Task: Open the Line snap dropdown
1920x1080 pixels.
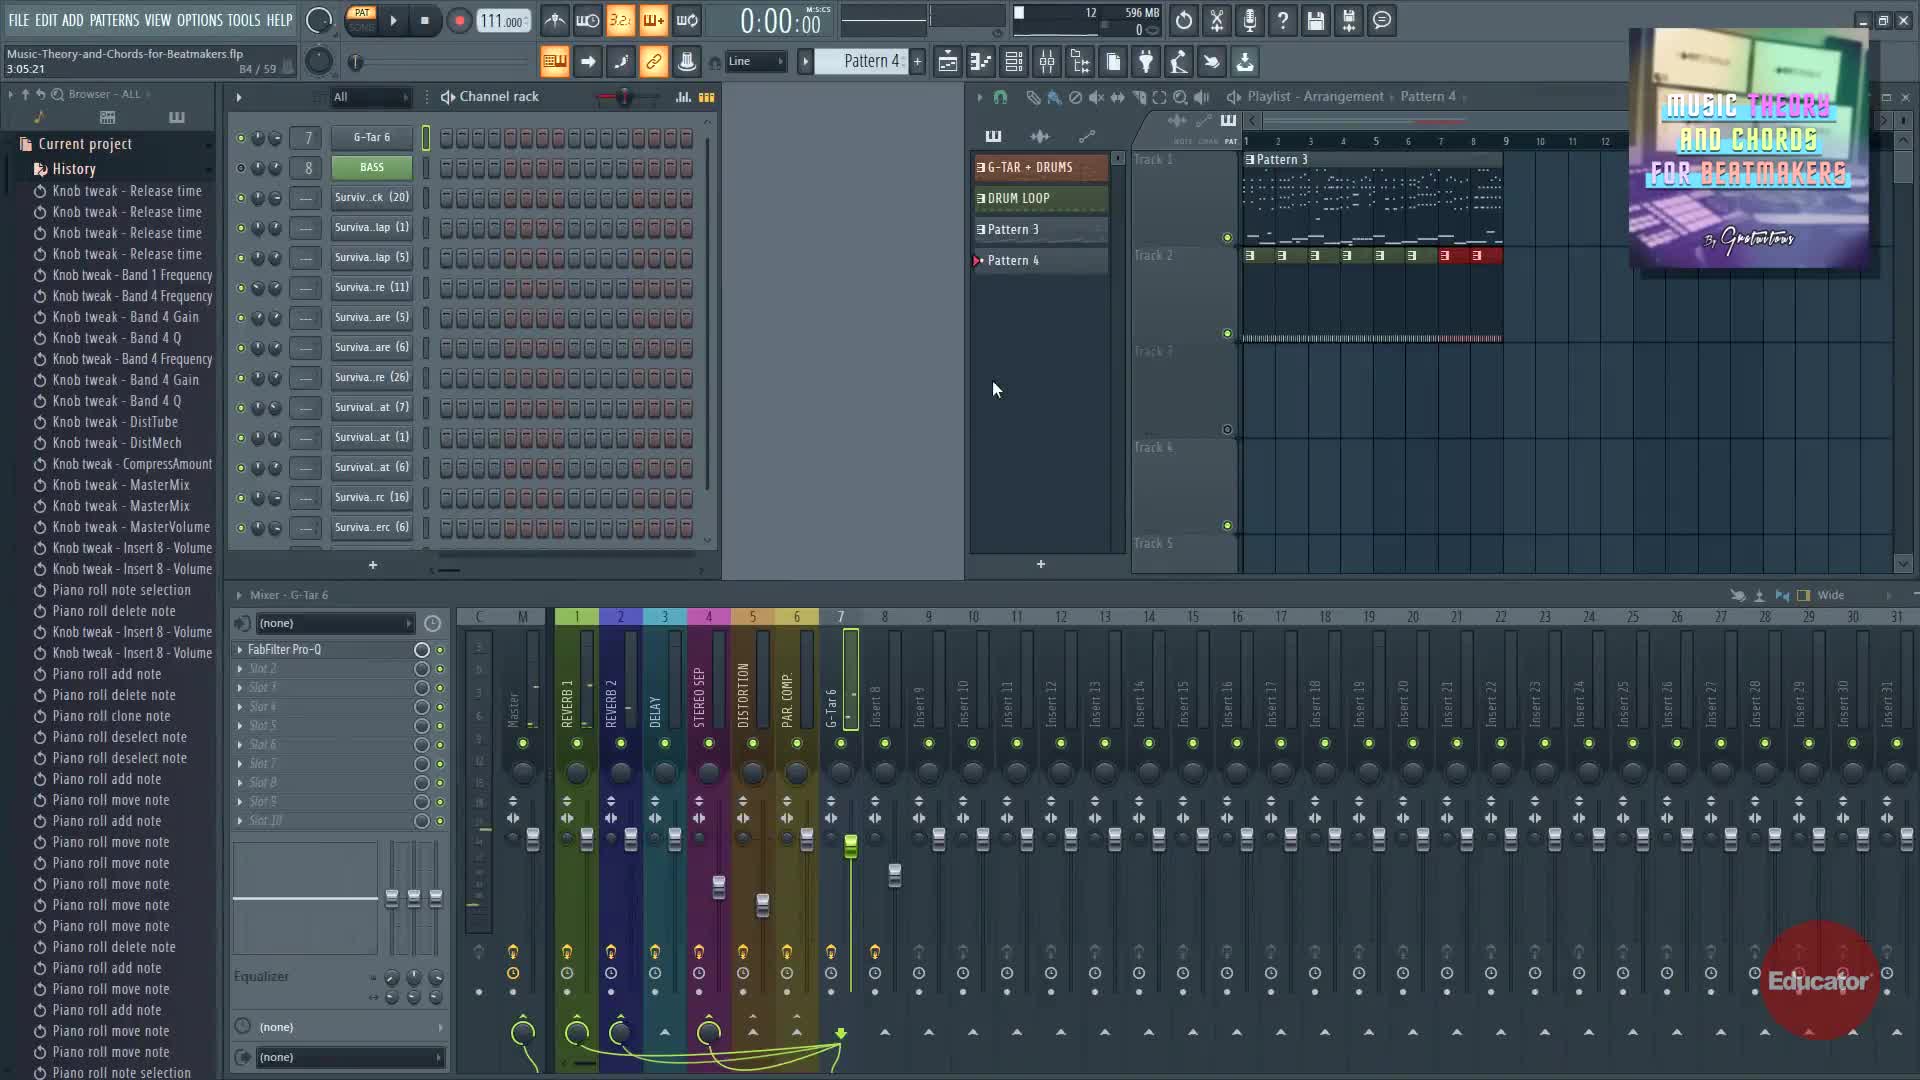Action: click(x=756, y=62)
